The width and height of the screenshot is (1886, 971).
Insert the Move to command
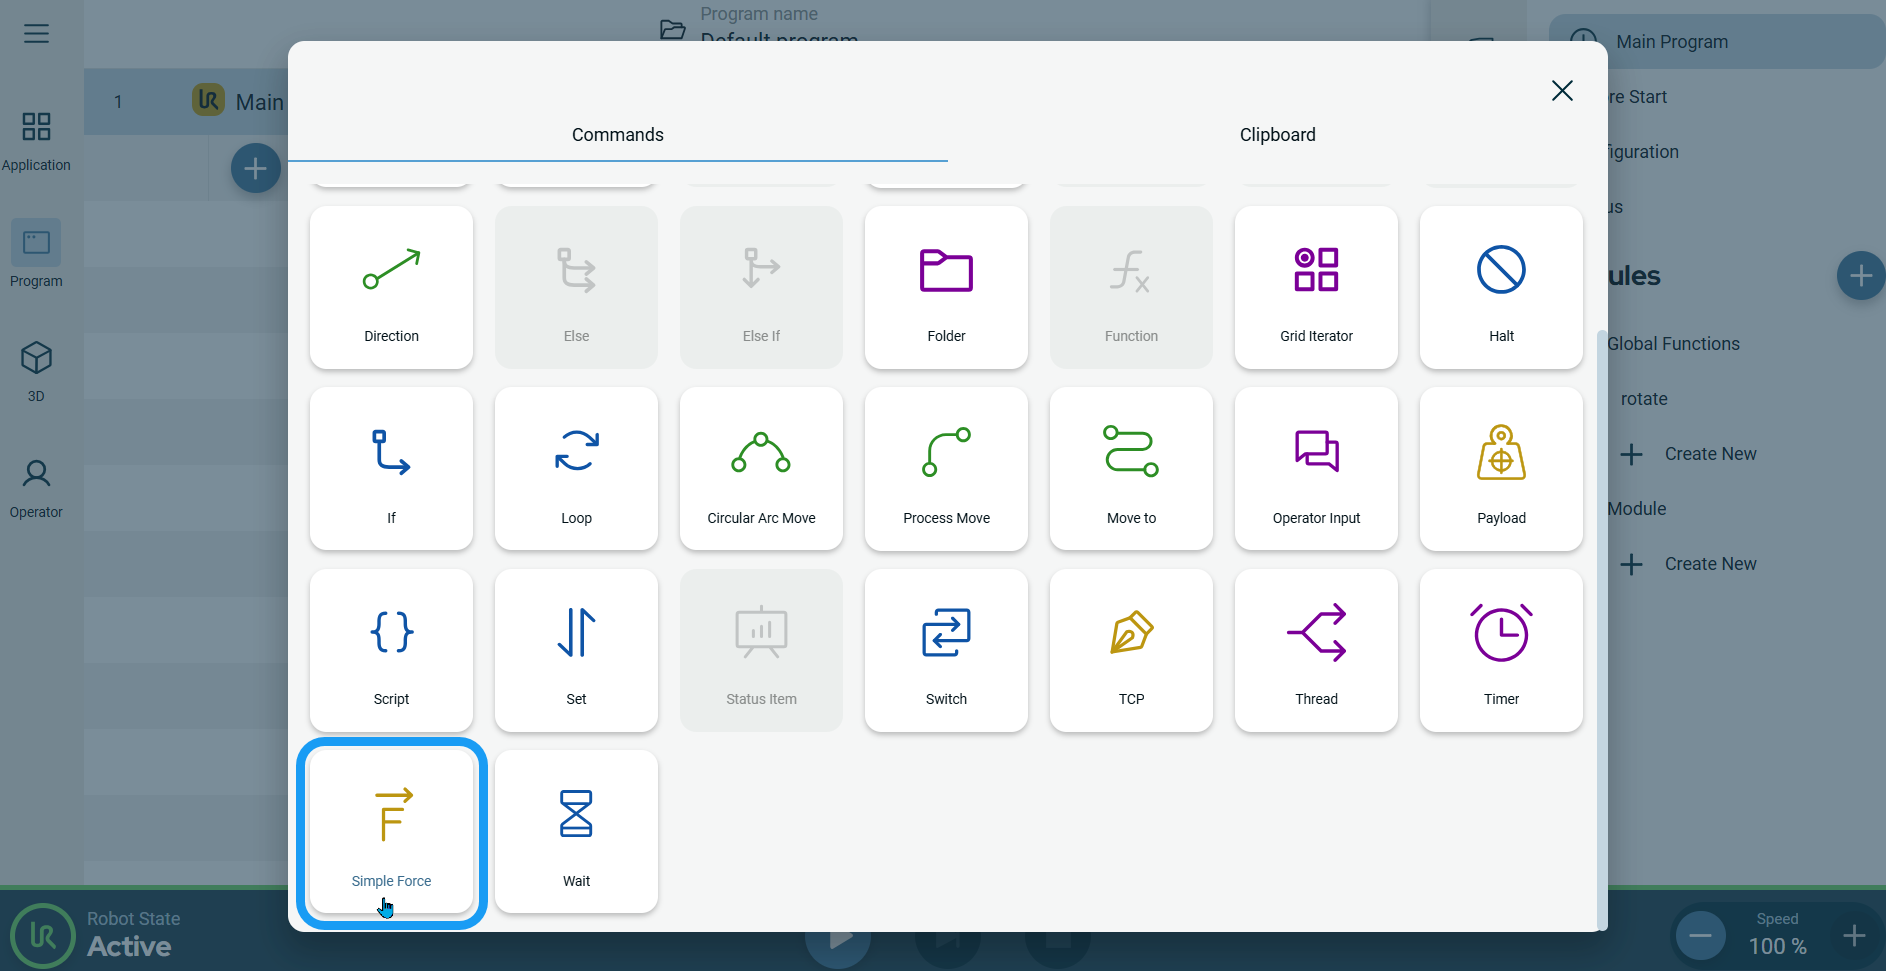[1131, 469]
